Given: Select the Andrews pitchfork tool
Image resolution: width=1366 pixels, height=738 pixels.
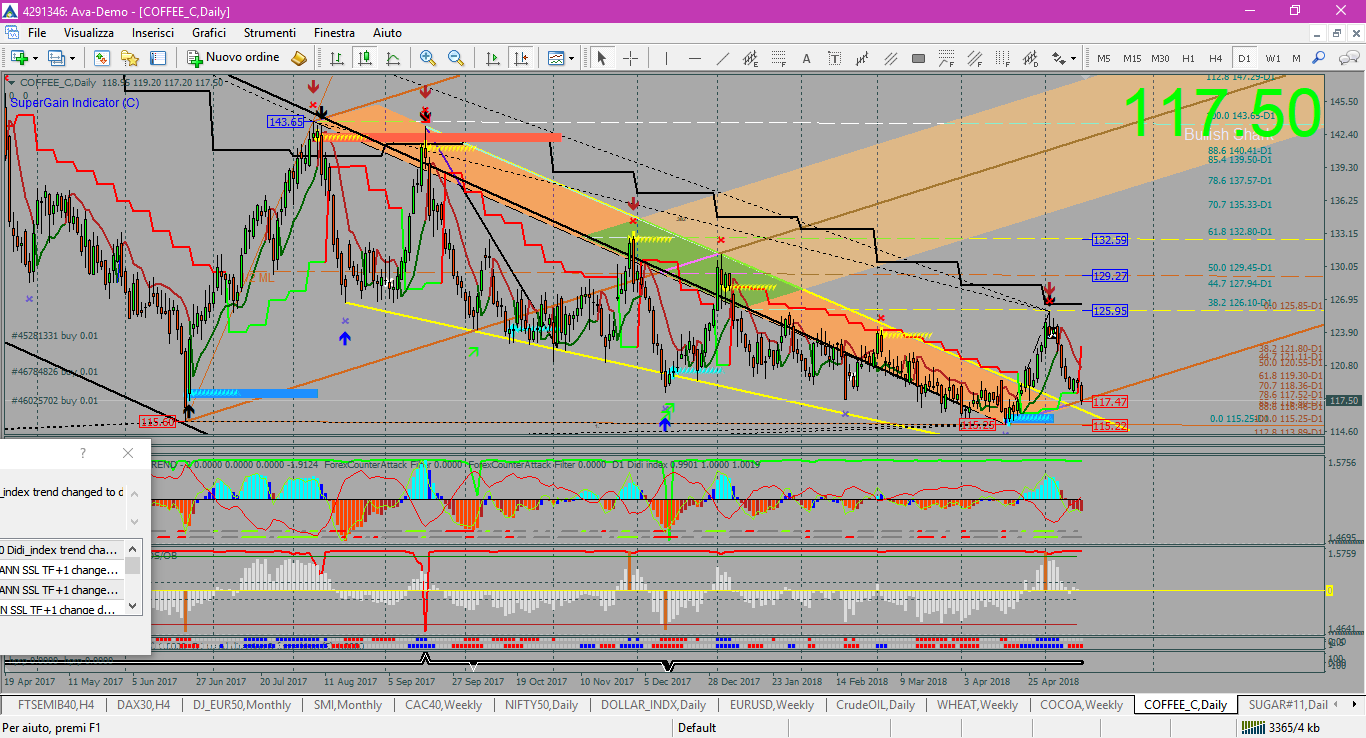Looking at the screenshot, I should point(862,58).
